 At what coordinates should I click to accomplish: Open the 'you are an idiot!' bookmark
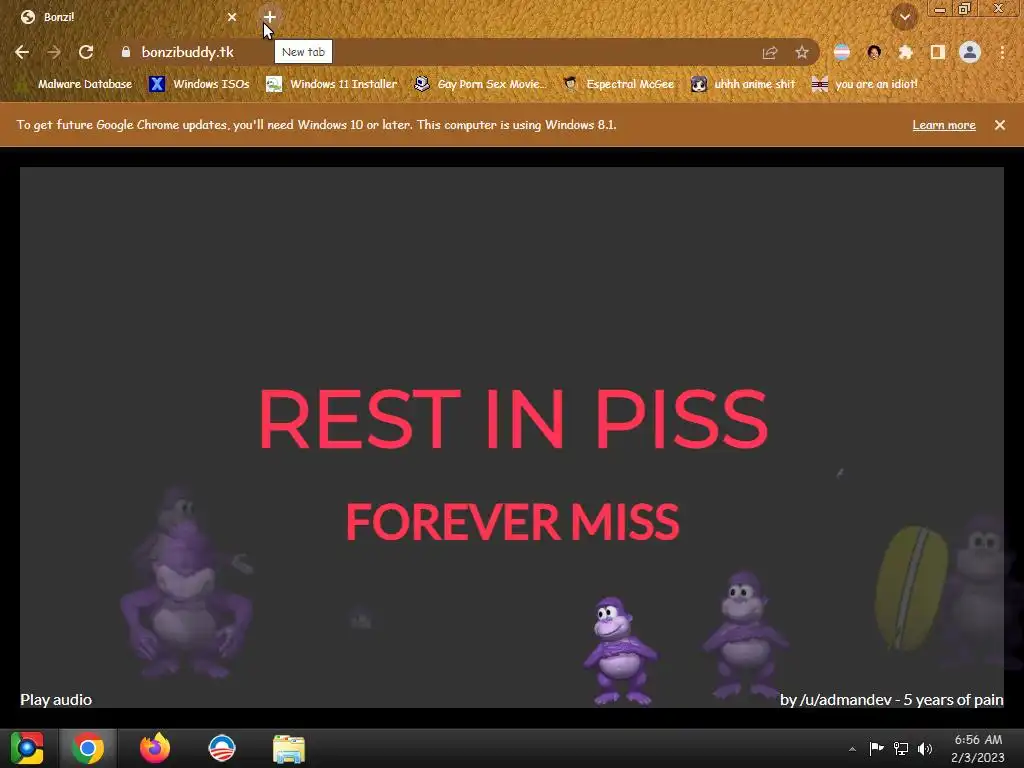(864, 84)
